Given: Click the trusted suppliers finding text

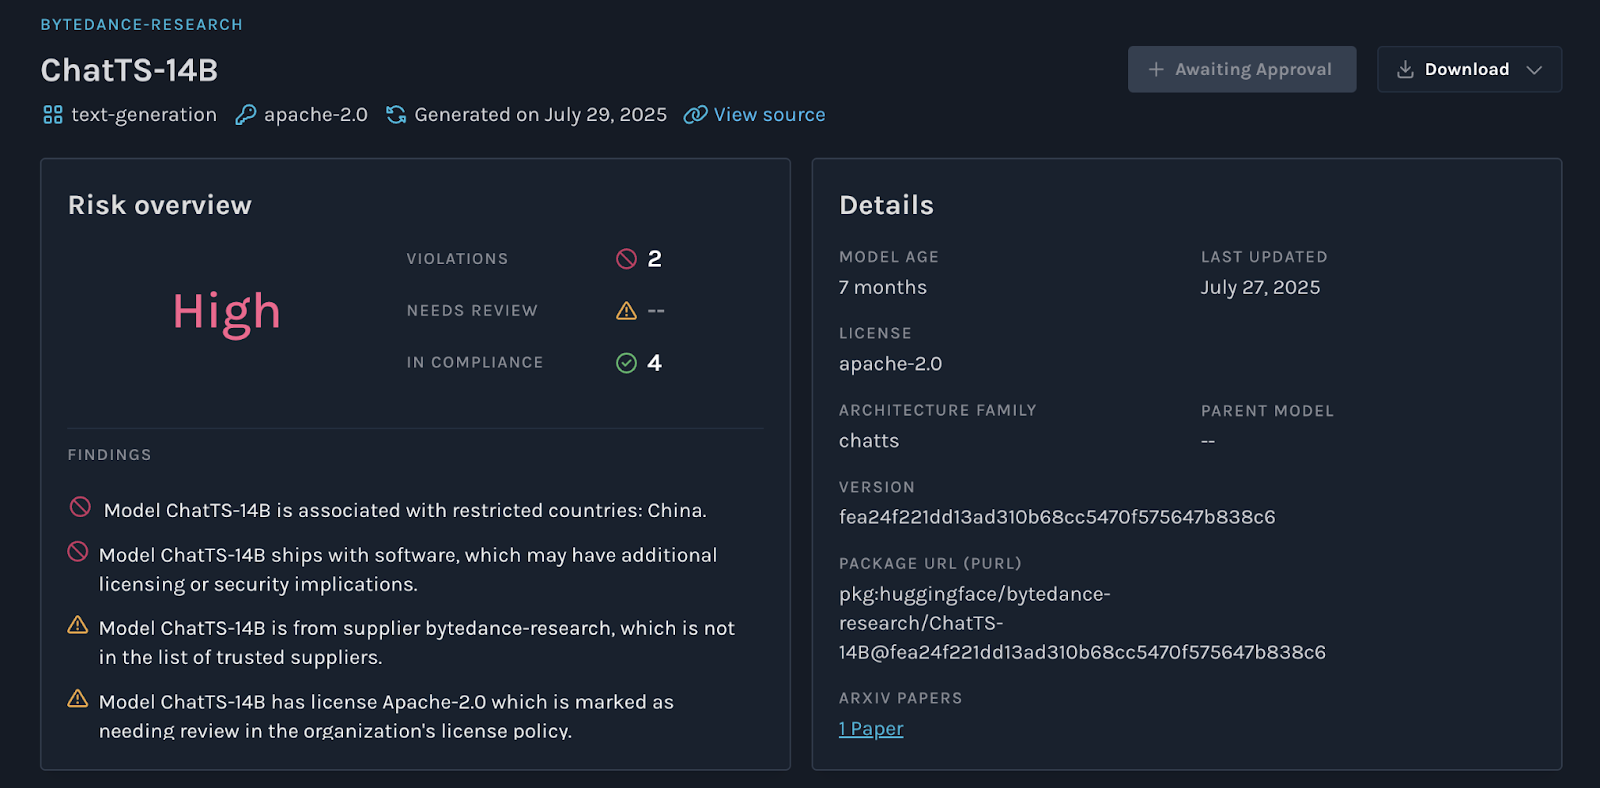Looking at the screenshot, I should [x=416, y=643].
